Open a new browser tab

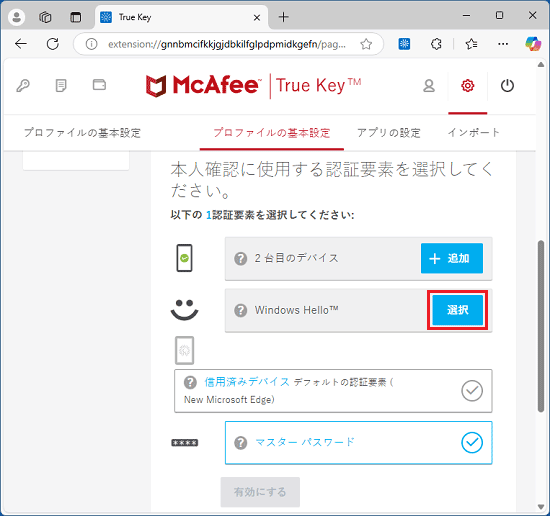[283, 17]
